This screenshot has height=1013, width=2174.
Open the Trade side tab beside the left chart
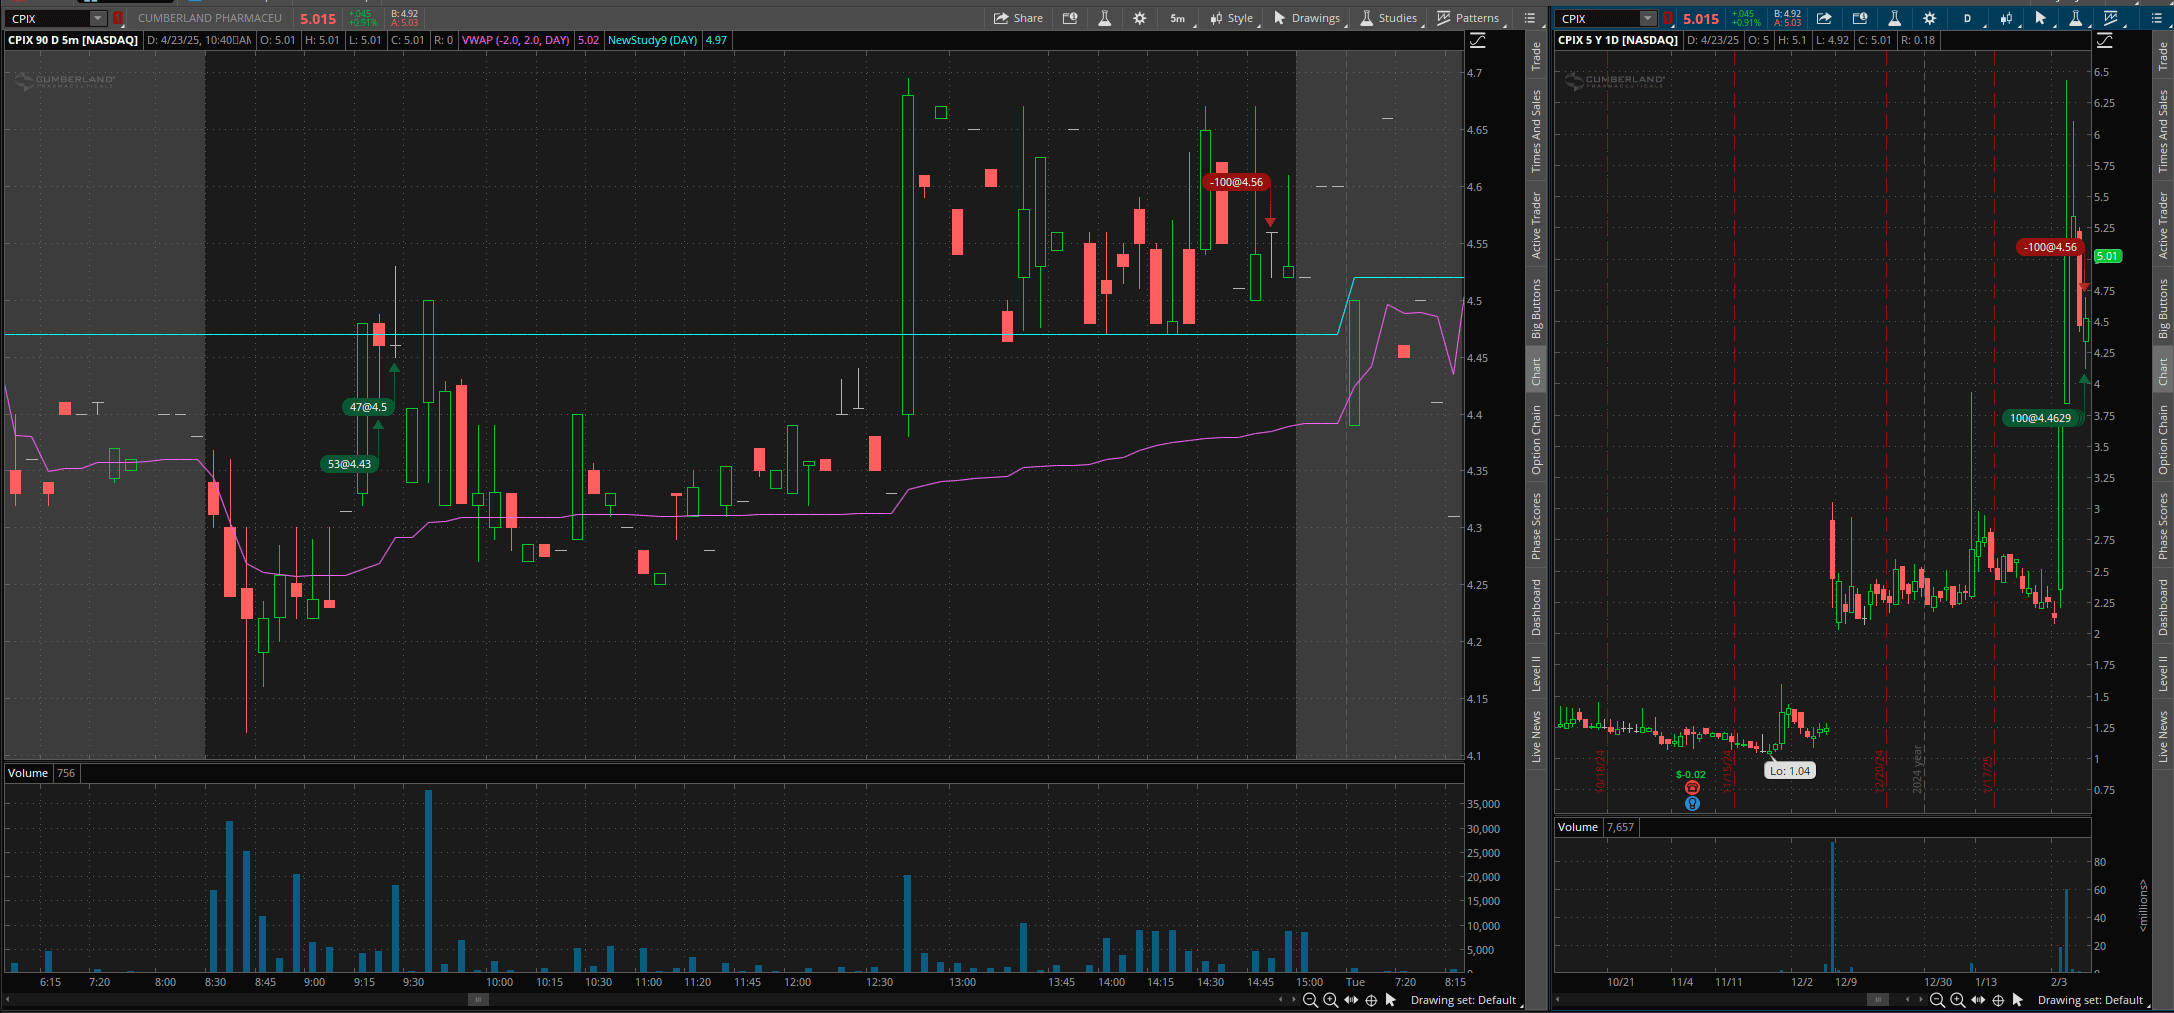point(1536,56)
